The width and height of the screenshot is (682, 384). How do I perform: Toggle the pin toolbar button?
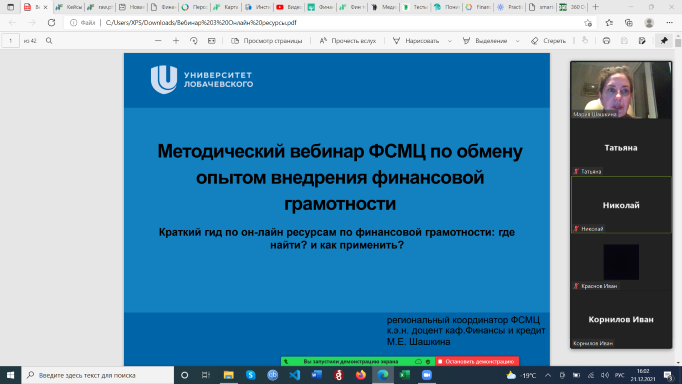[x=664, y=40]
